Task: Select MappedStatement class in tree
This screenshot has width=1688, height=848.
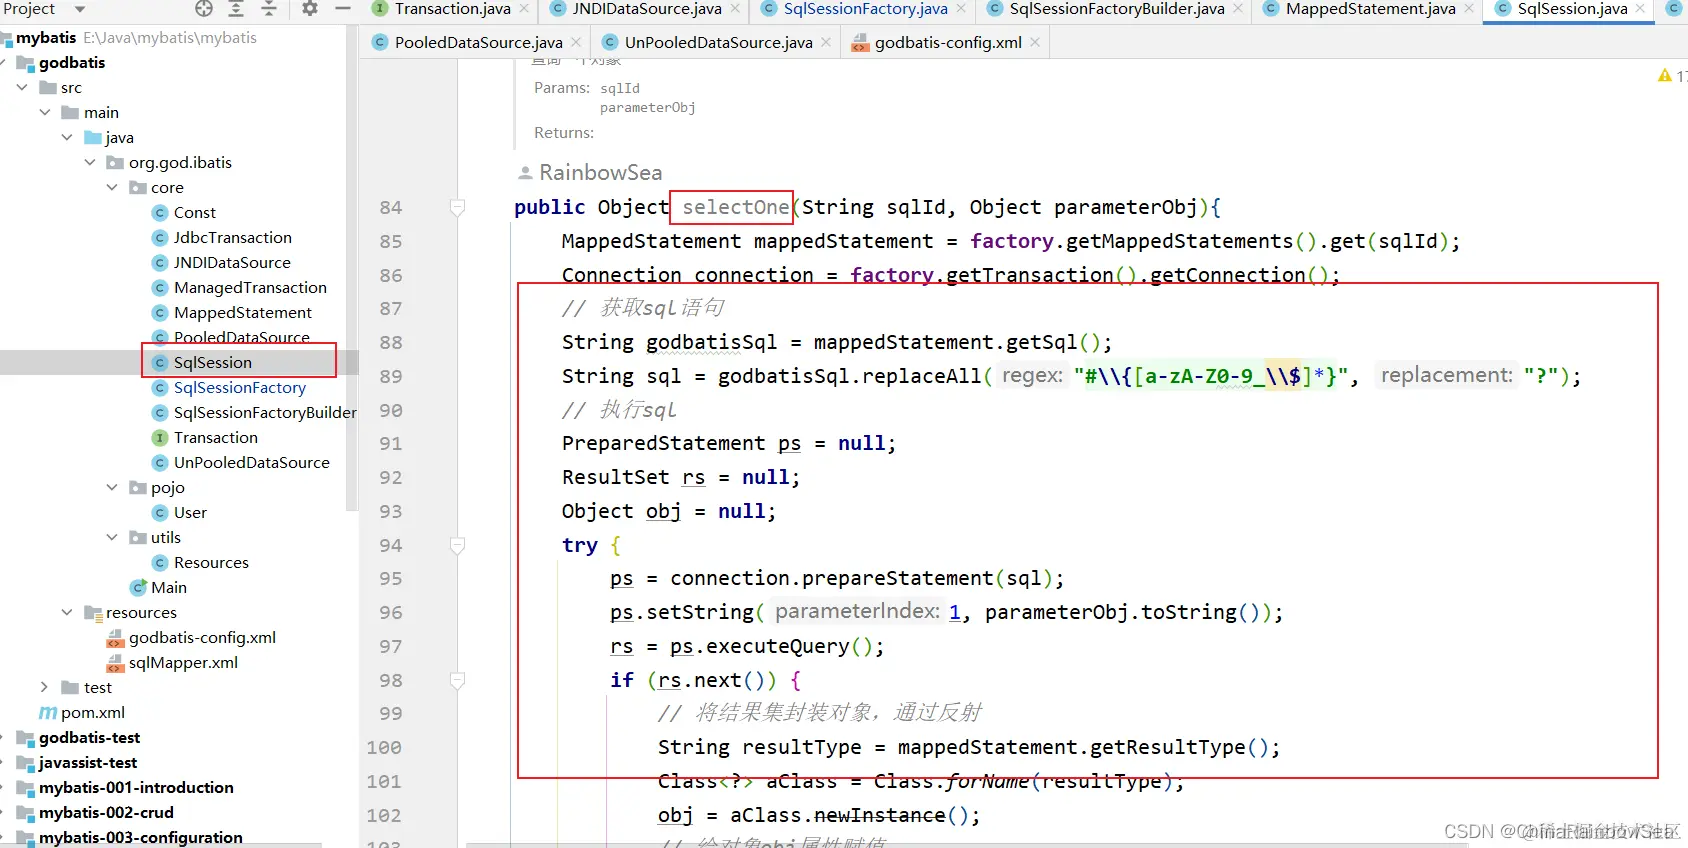Action: point(242,312)
